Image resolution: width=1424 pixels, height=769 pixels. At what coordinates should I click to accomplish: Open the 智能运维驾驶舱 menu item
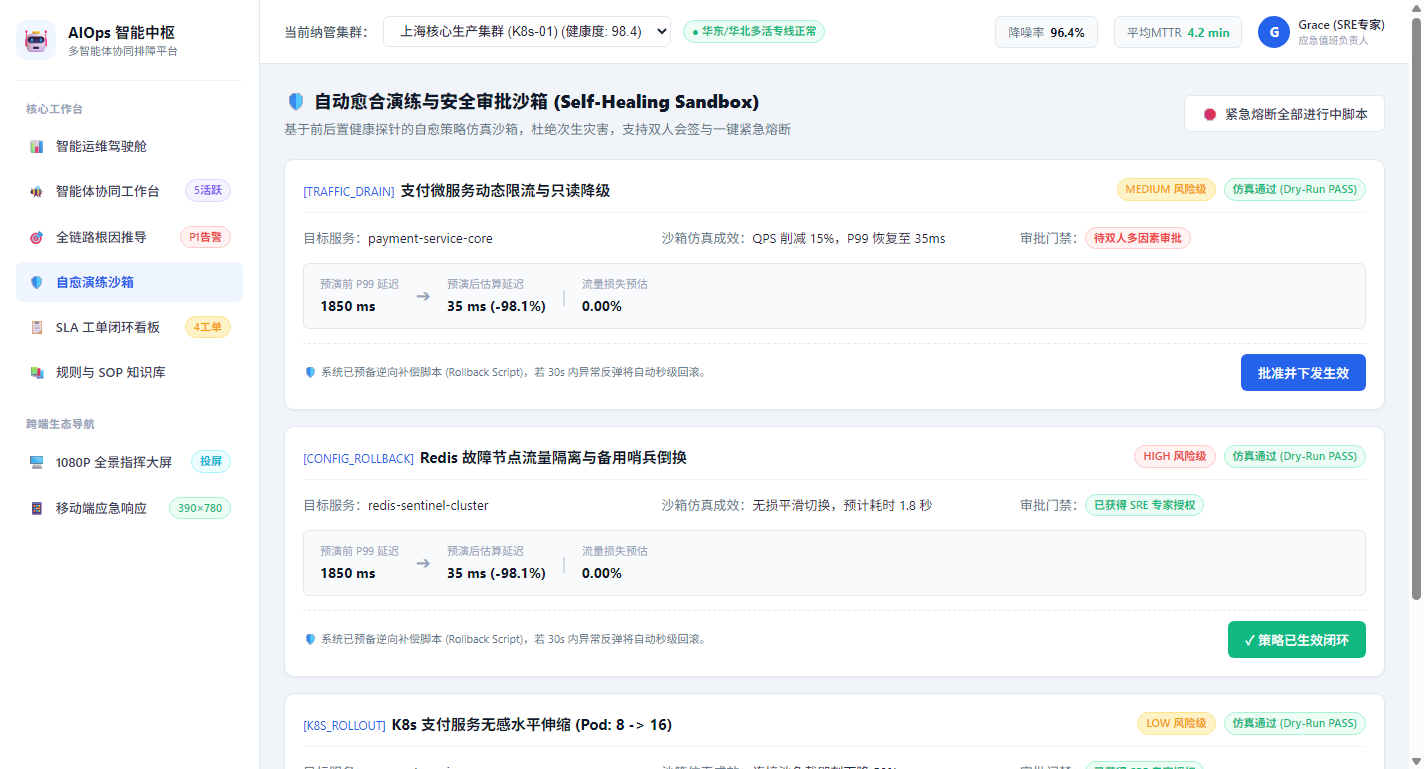[130, 146]
